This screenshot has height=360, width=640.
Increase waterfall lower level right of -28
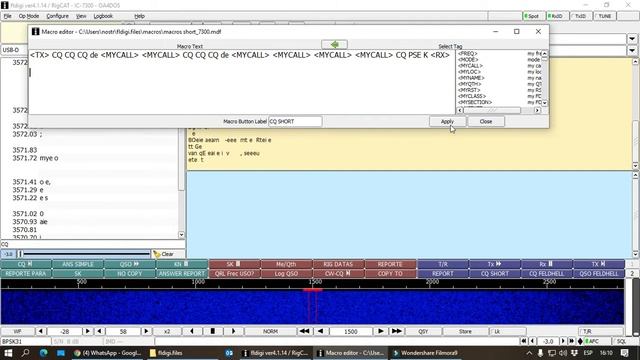[87, 331]
